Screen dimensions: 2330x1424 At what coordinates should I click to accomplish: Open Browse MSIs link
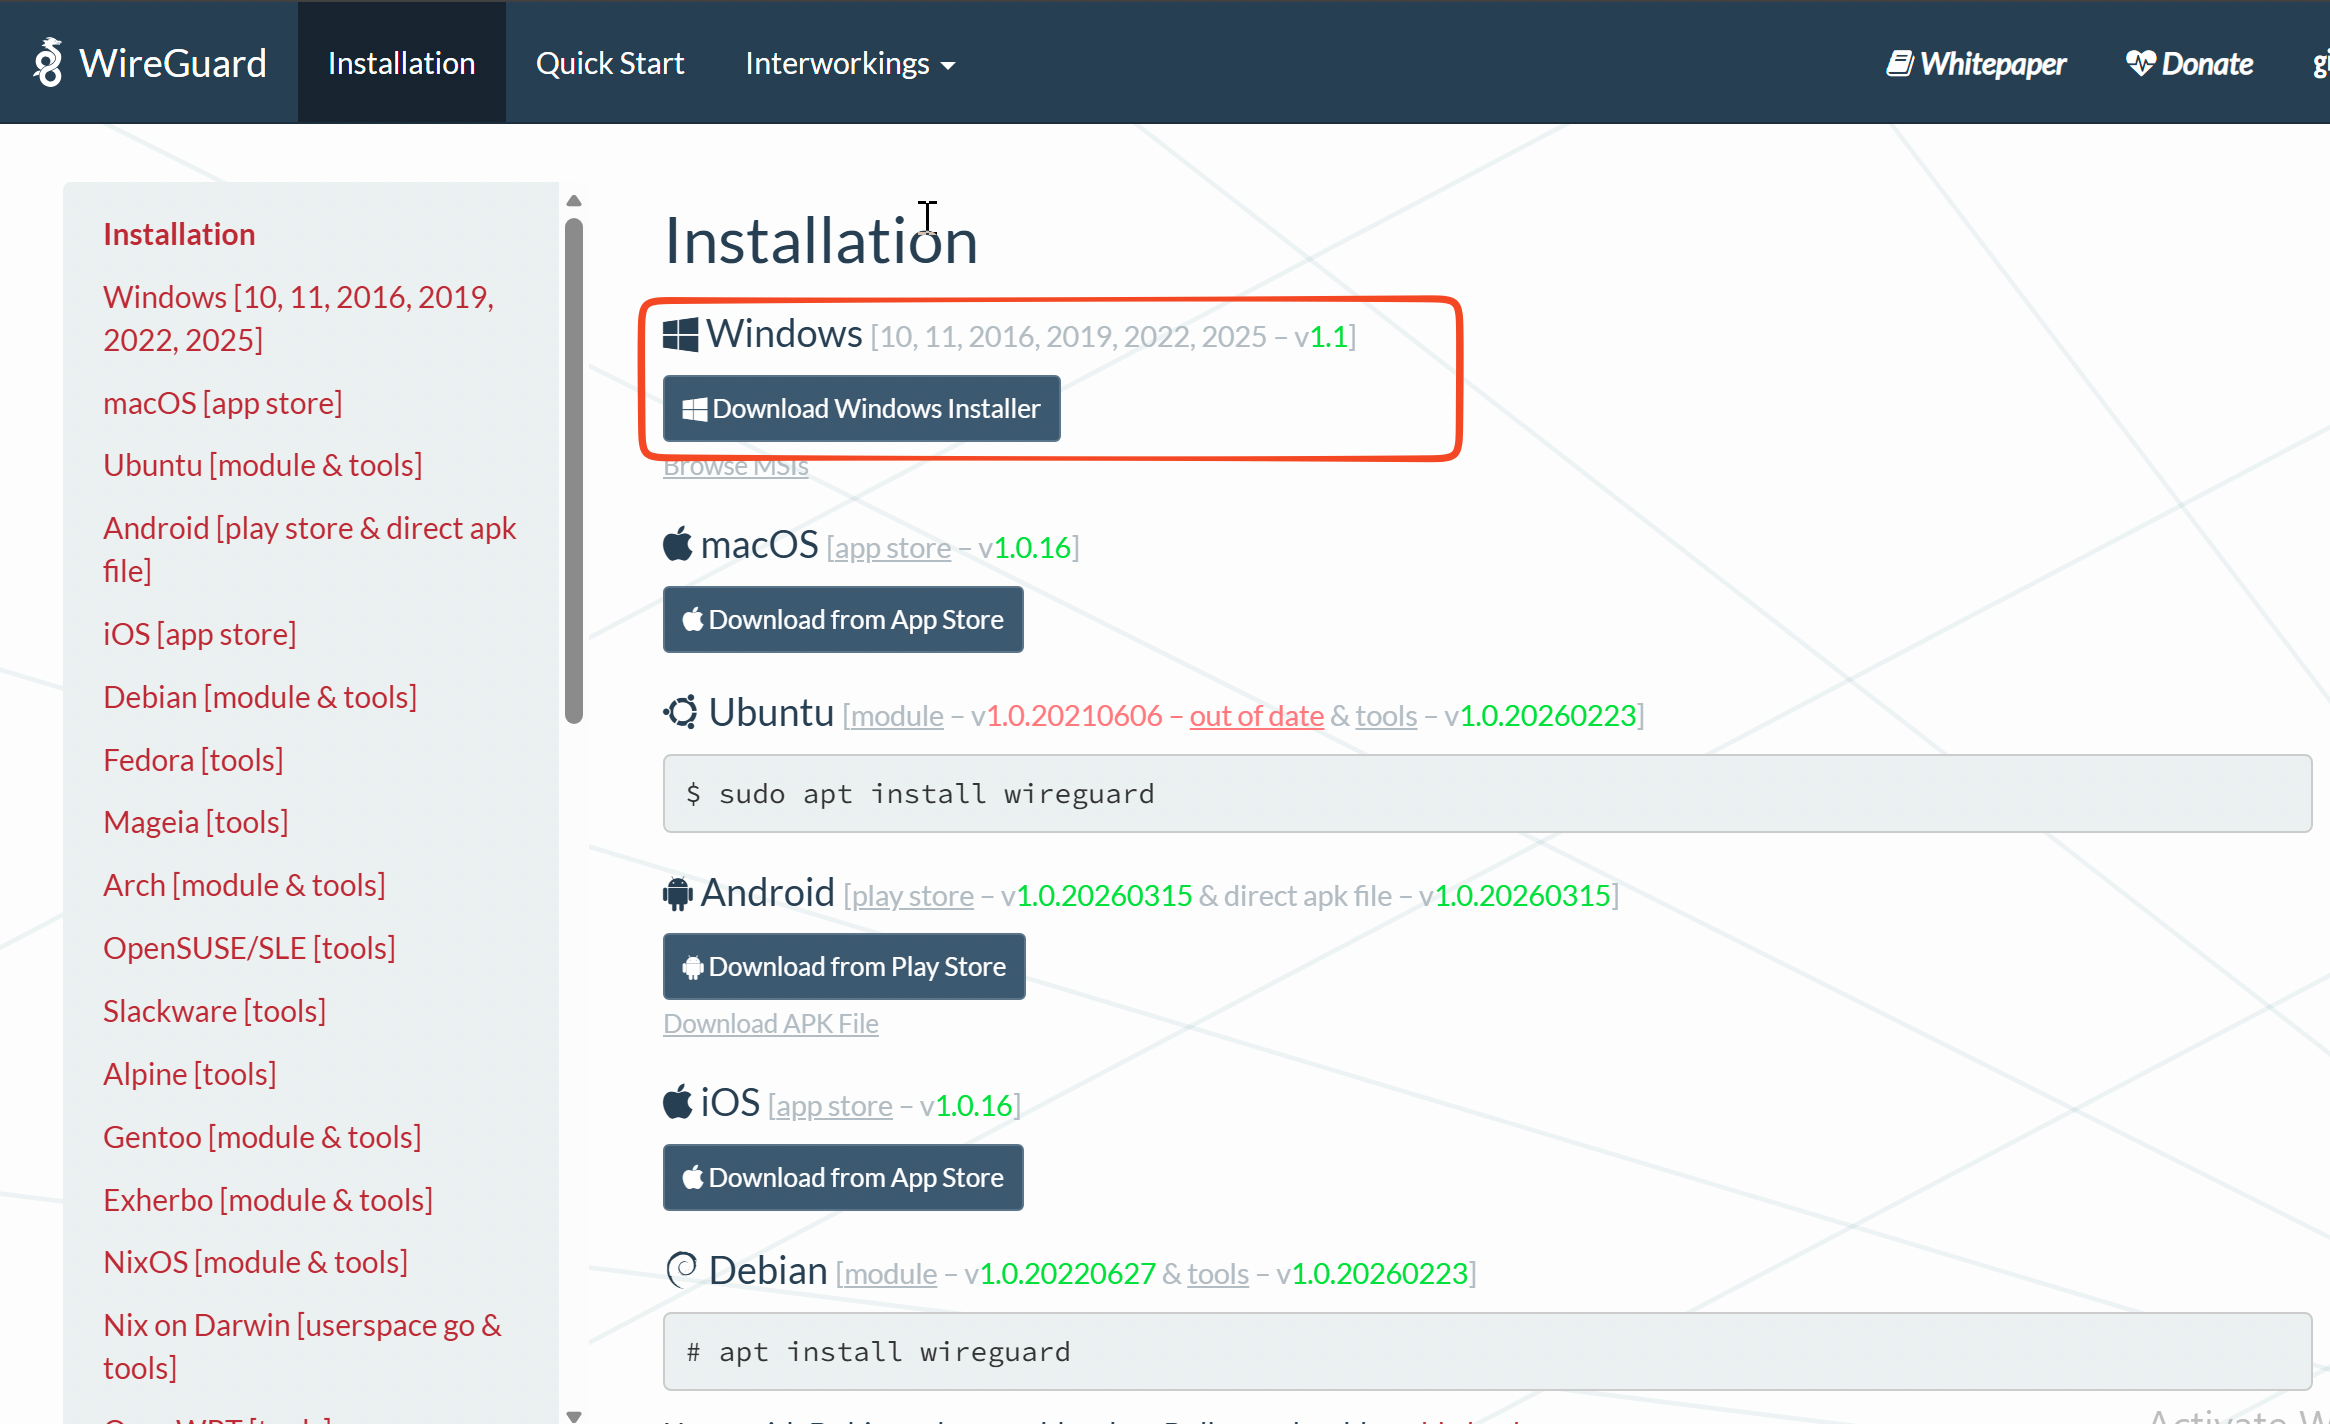click(736, 468)
